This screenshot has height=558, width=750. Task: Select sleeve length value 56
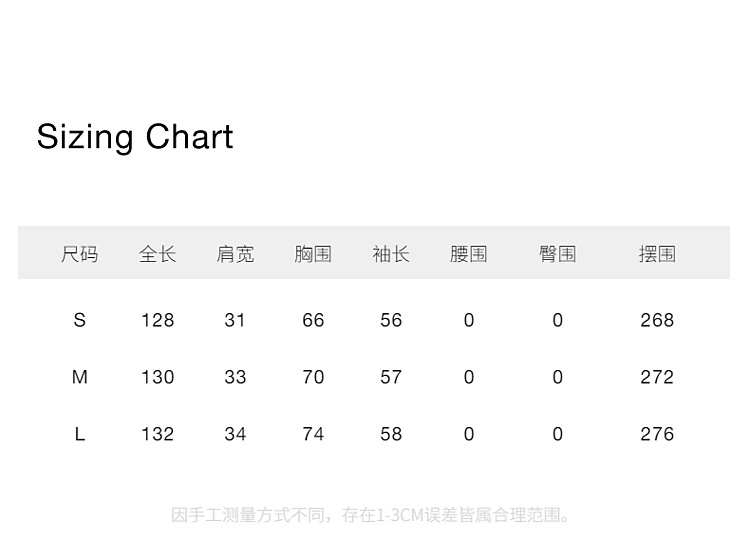(x=391, y=320)
